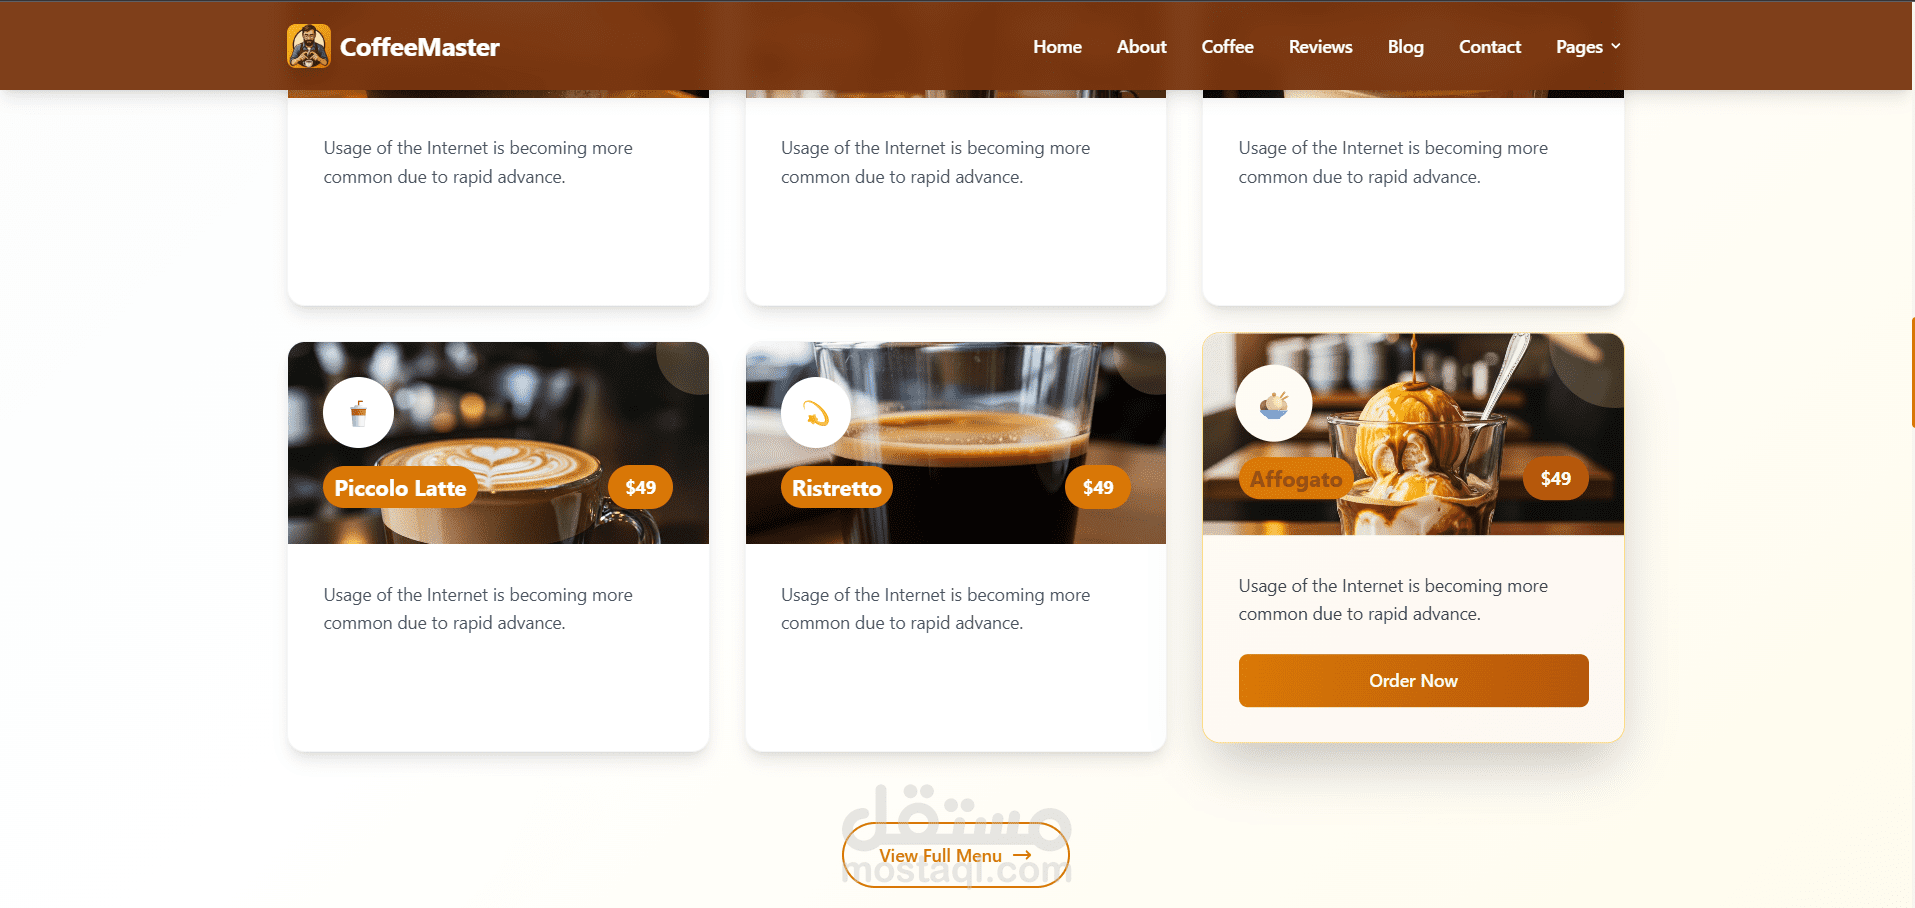
Task: Select Contact in the navigation bar
Action: pyautogui.click(x=1489, y=47)
